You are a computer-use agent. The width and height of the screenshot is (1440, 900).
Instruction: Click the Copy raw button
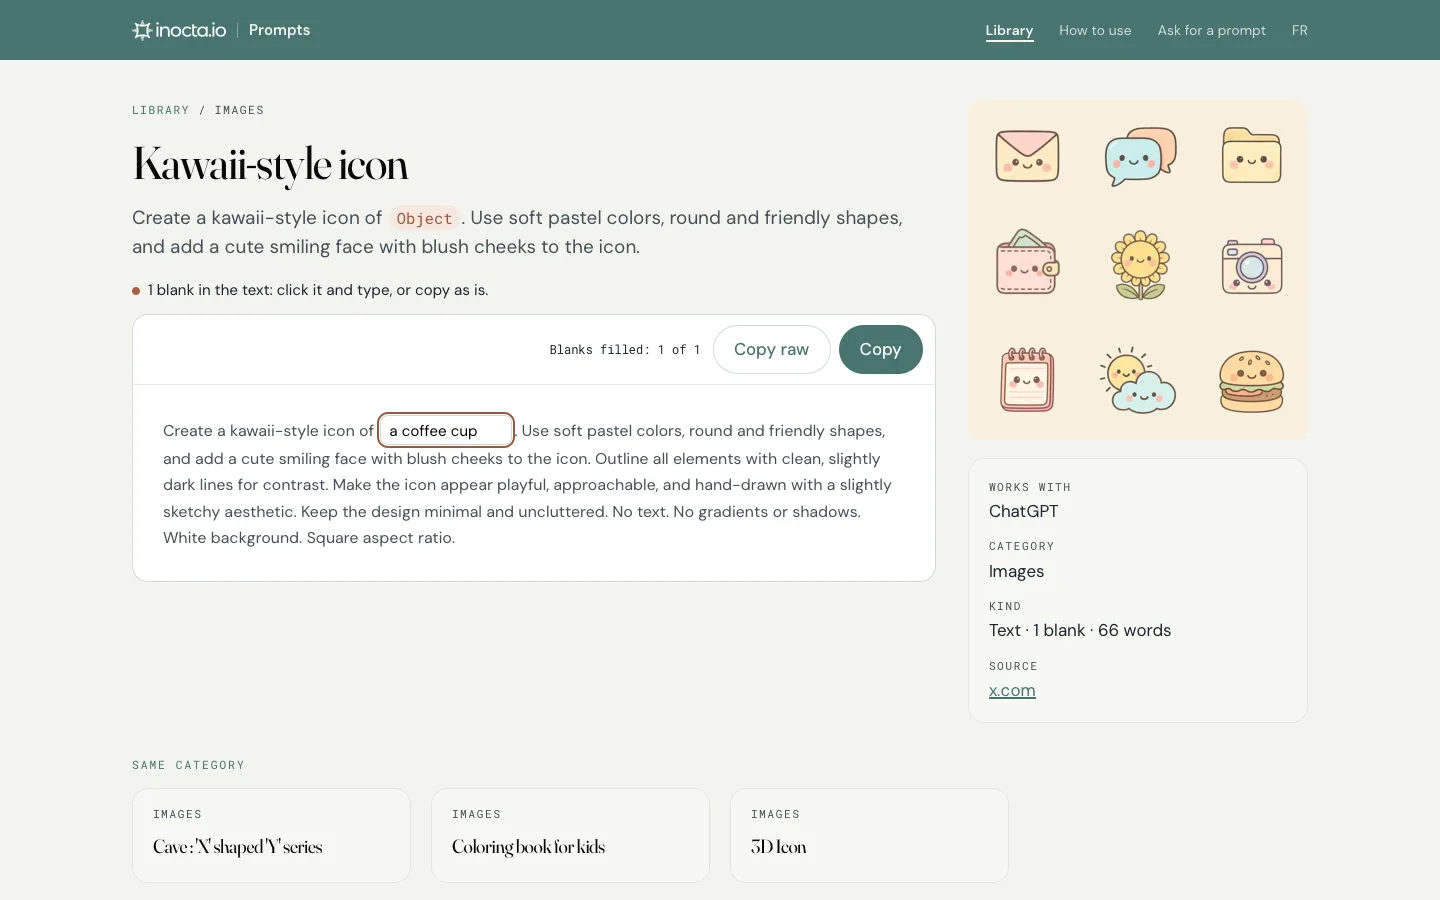click(771, 349)
